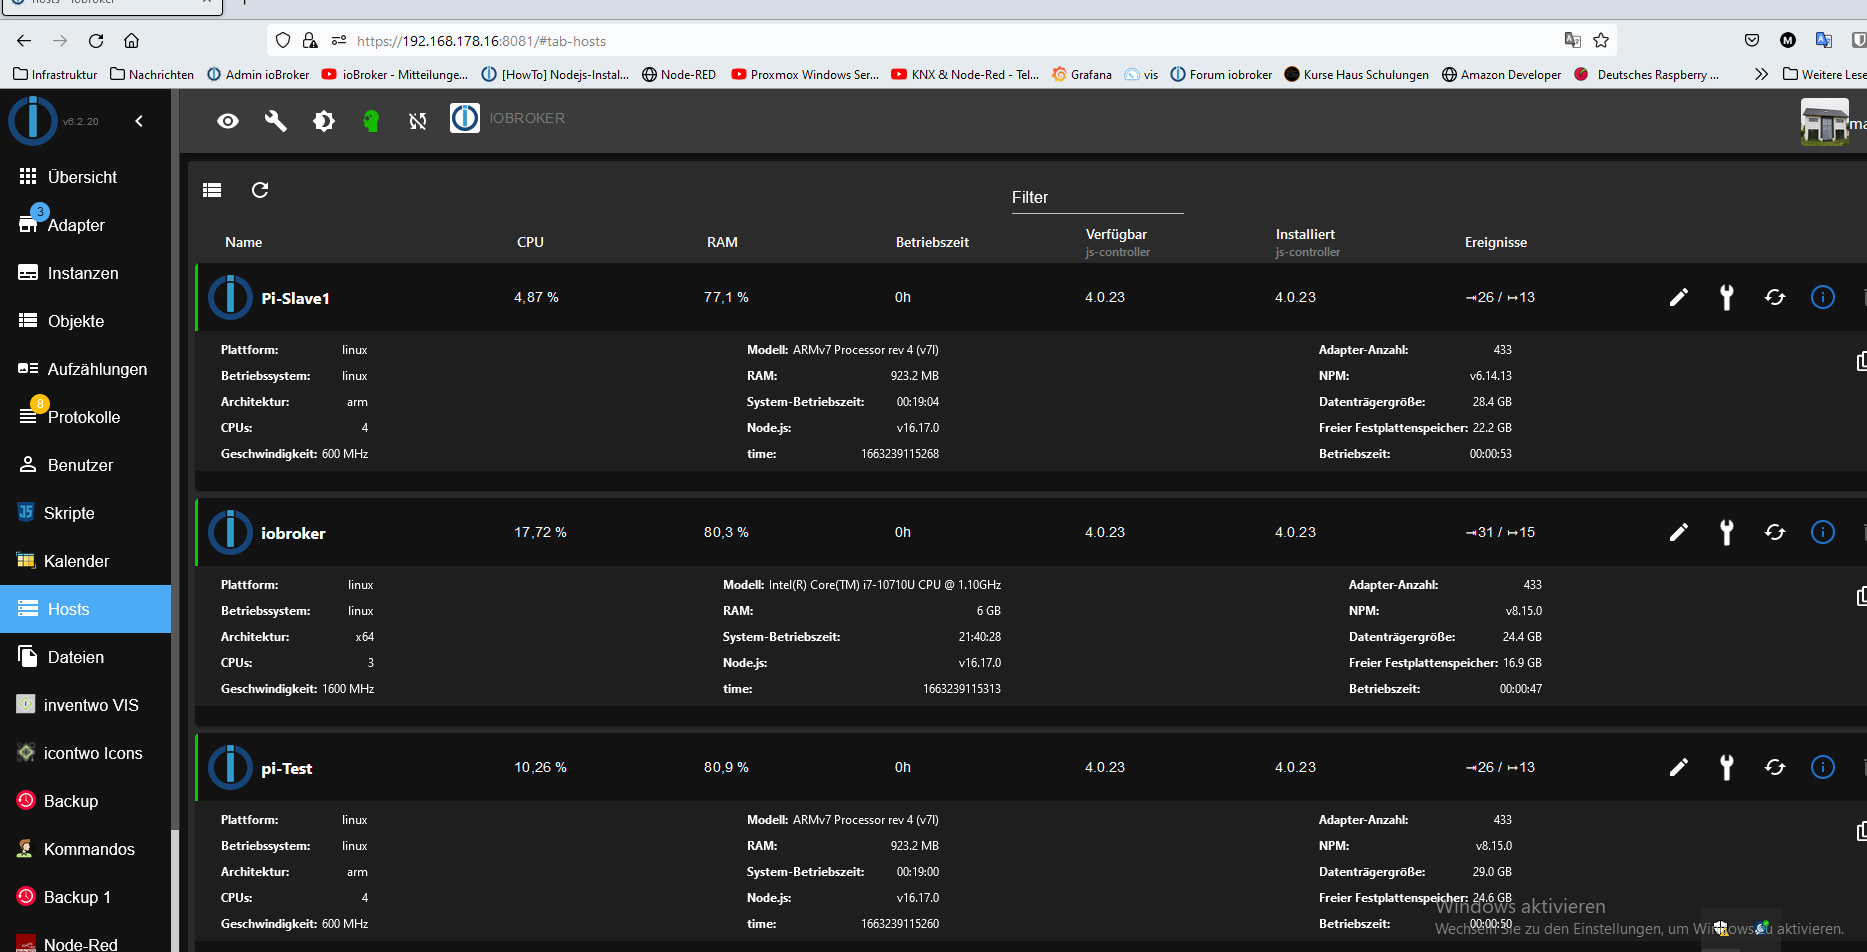
Task: Reload hosts list with refresh icon
Action: click(260, 190)
